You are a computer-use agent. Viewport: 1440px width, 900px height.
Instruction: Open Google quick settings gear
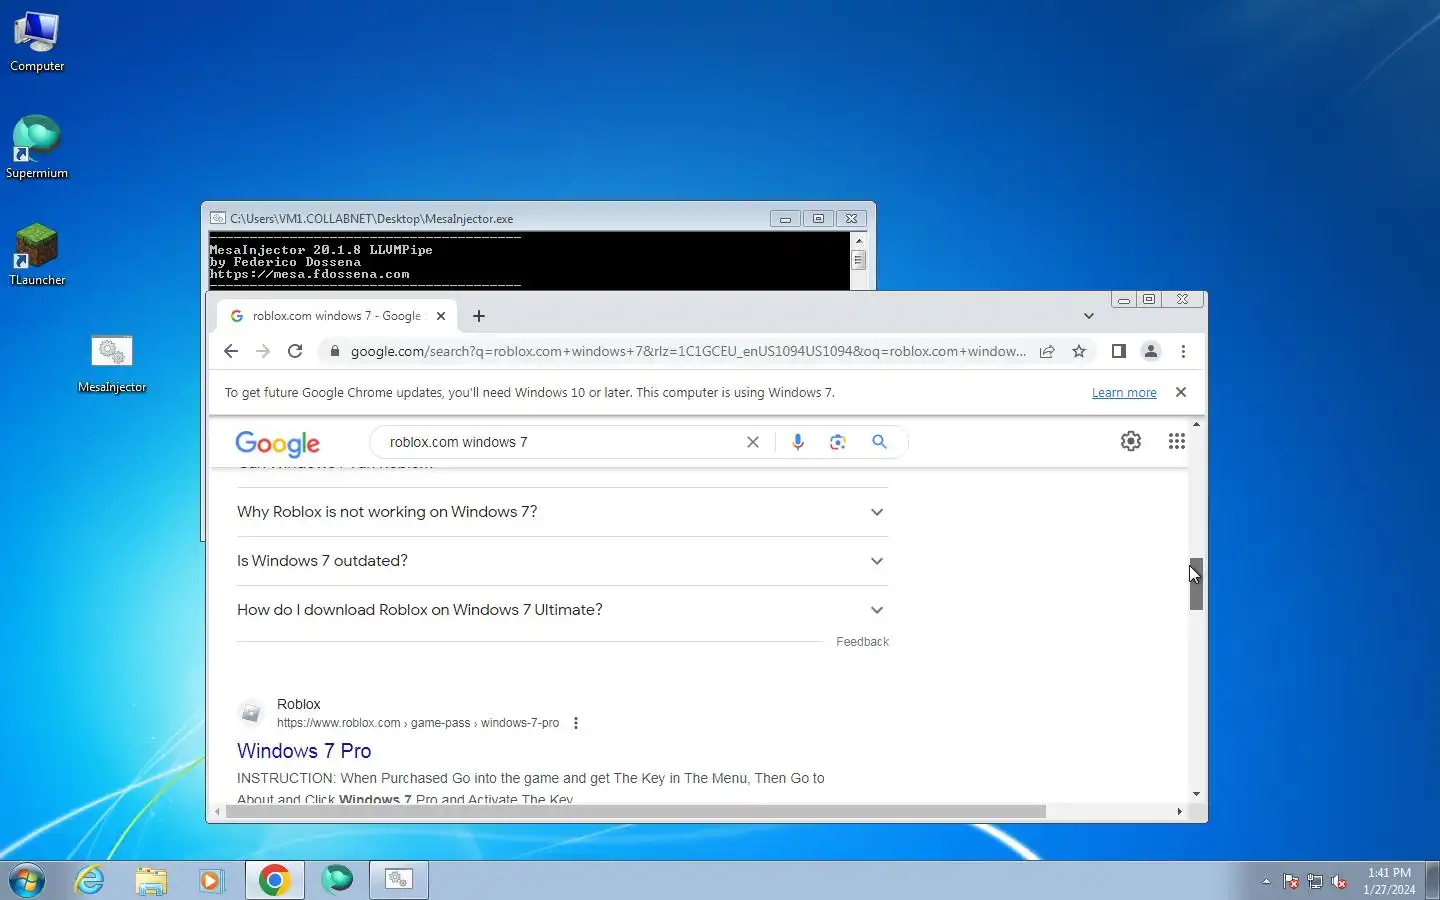[x=1131, y=441]
